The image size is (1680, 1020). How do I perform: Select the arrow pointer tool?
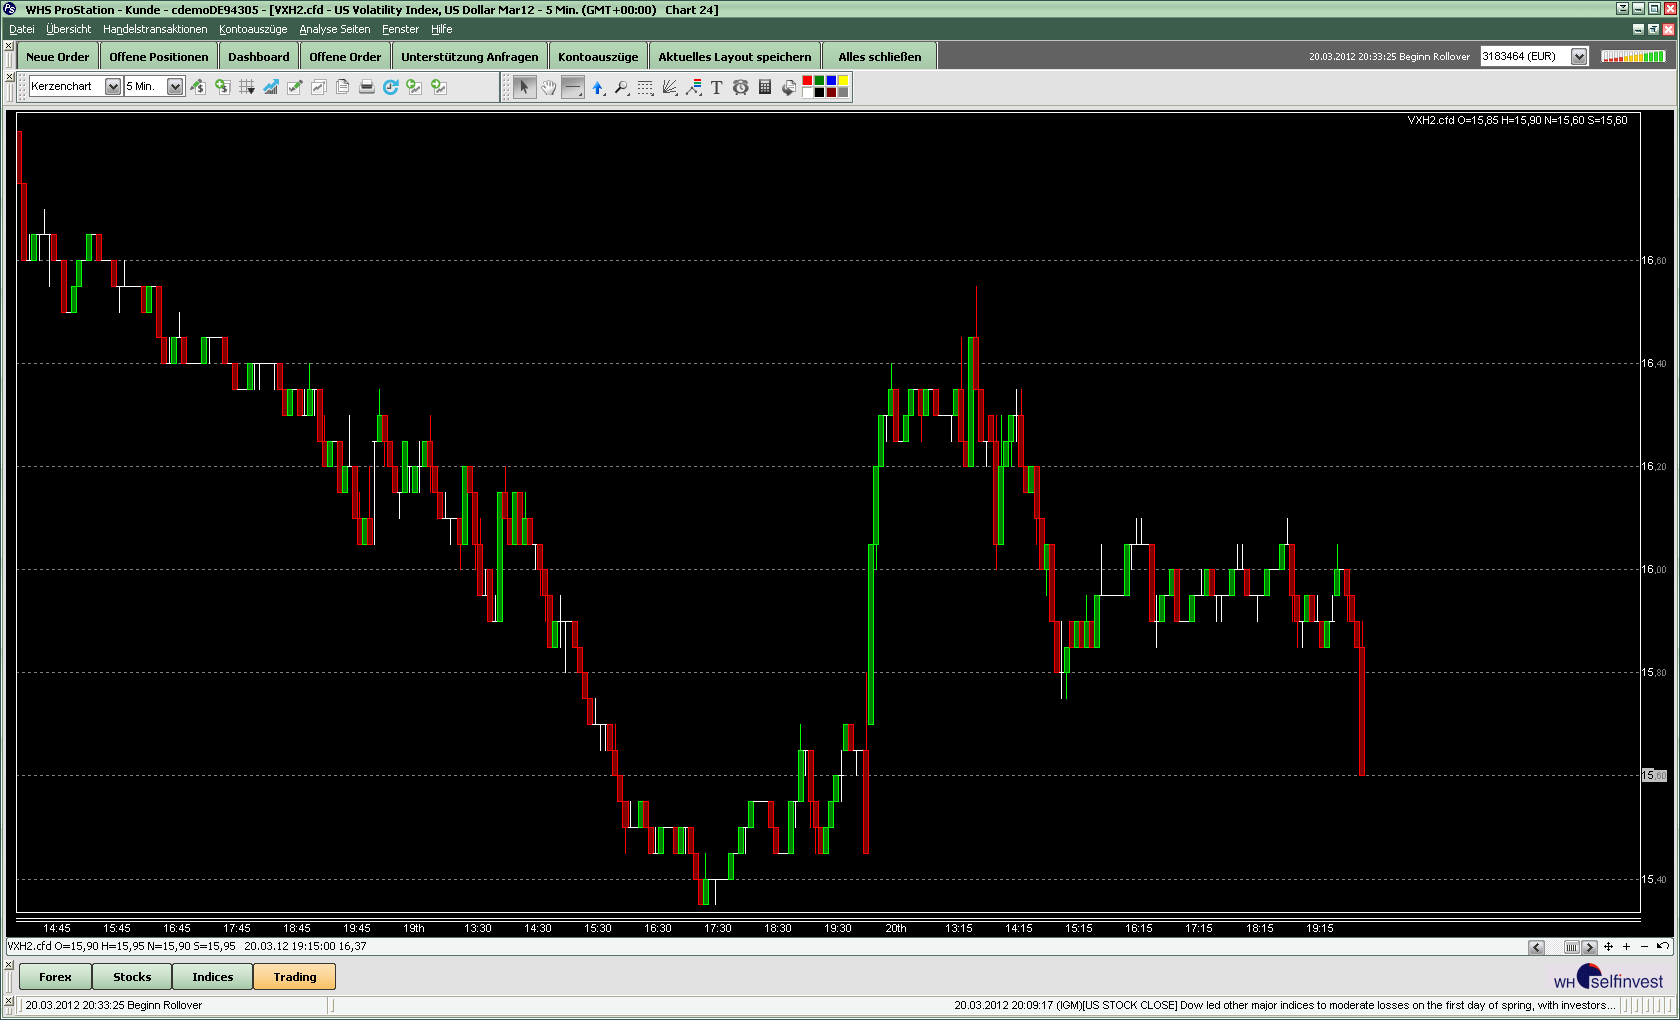(x=524, y=88)
